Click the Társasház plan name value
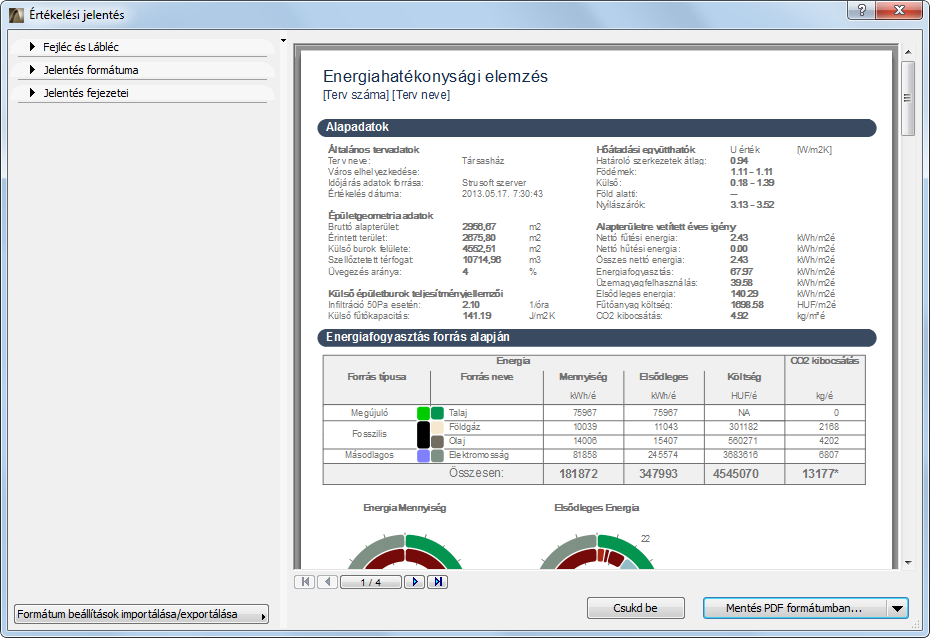 click(483, 161)
